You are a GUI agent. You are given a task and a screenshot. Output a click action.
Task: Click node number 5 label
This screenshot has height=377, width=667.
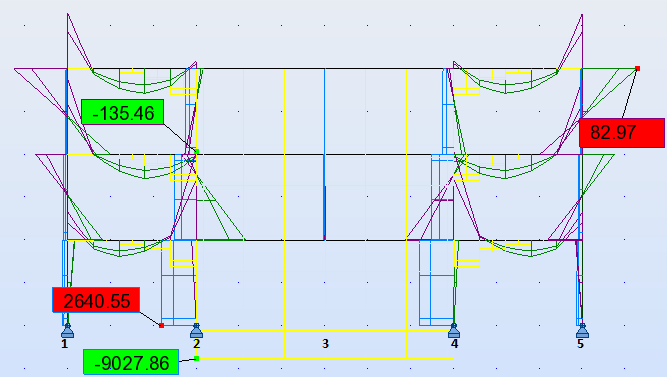coord(580,344)
